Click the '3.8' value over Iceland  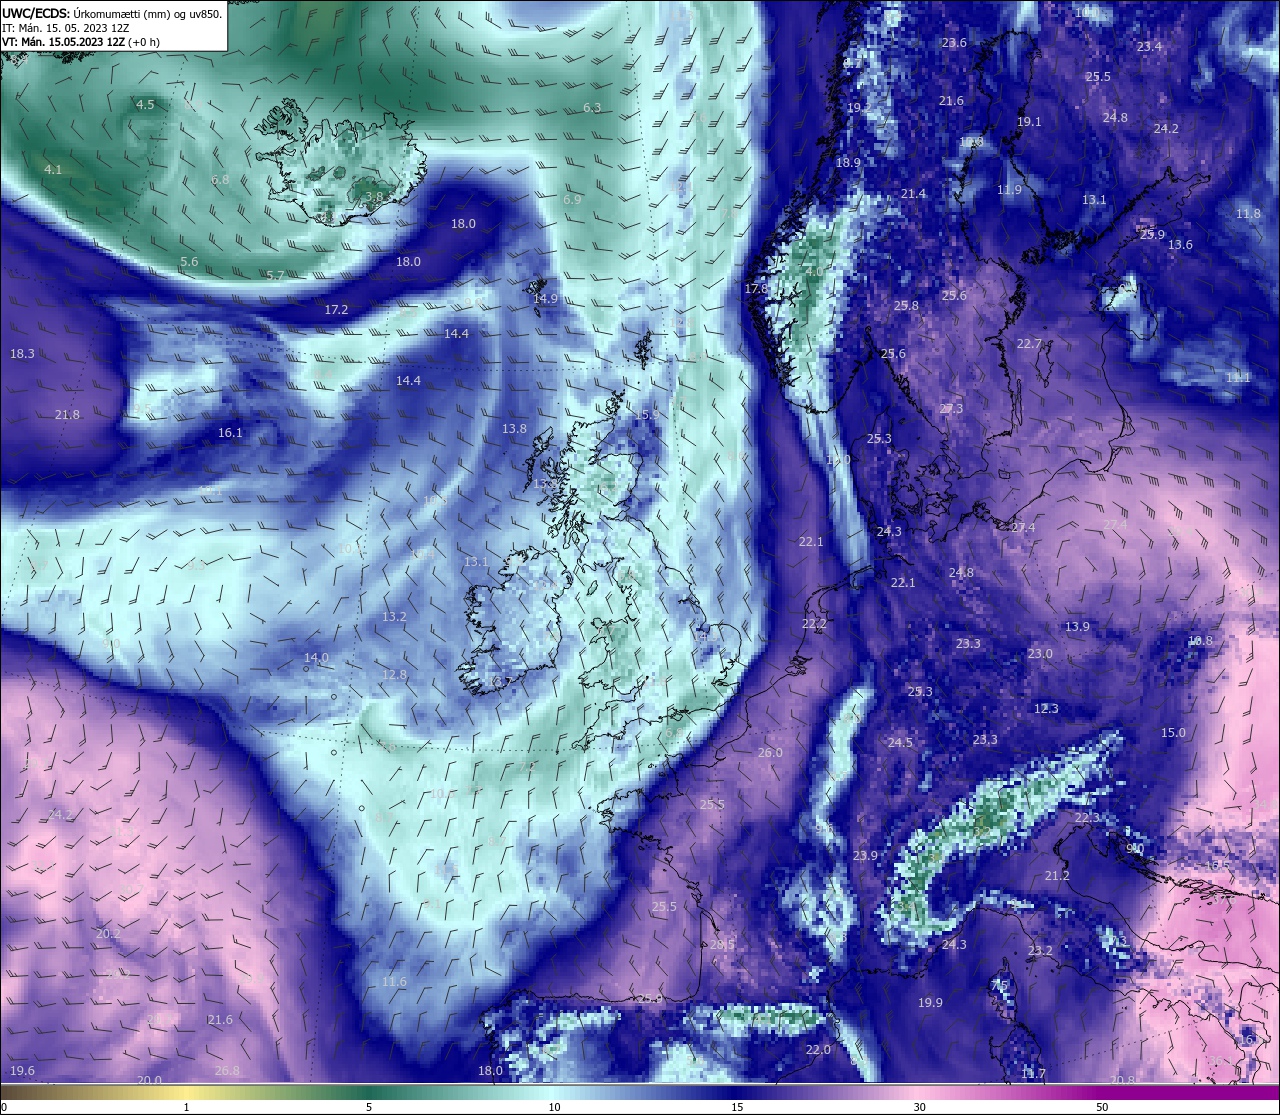(x=374, y=197)
